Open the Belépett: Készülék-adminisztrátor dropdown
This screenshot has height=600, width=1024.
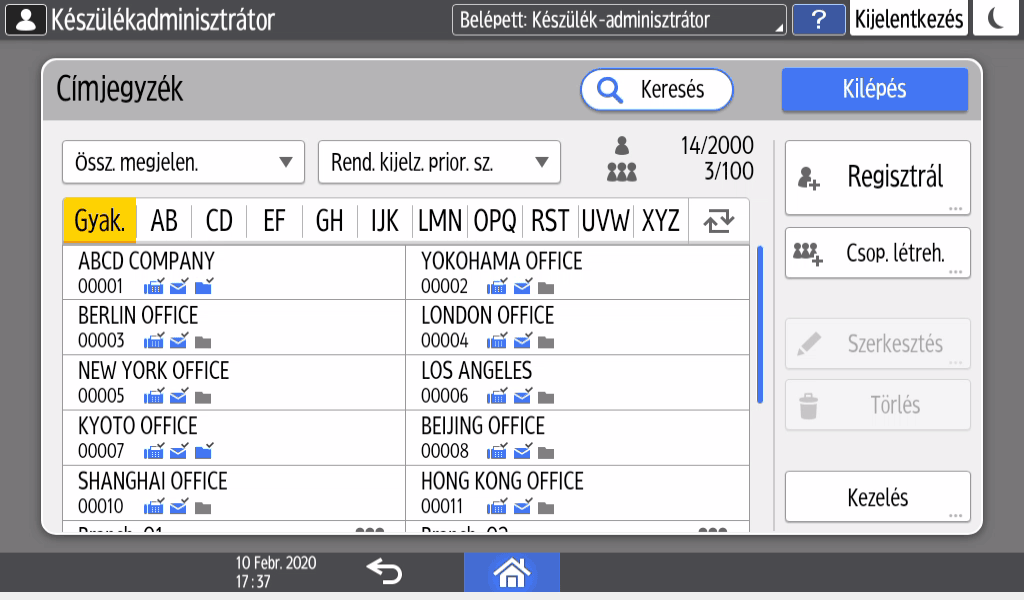619,19
